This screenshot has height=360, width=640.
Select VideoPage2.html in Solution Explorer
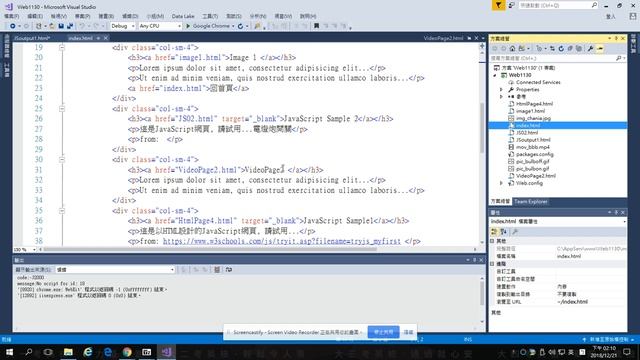tap(535, 176)
